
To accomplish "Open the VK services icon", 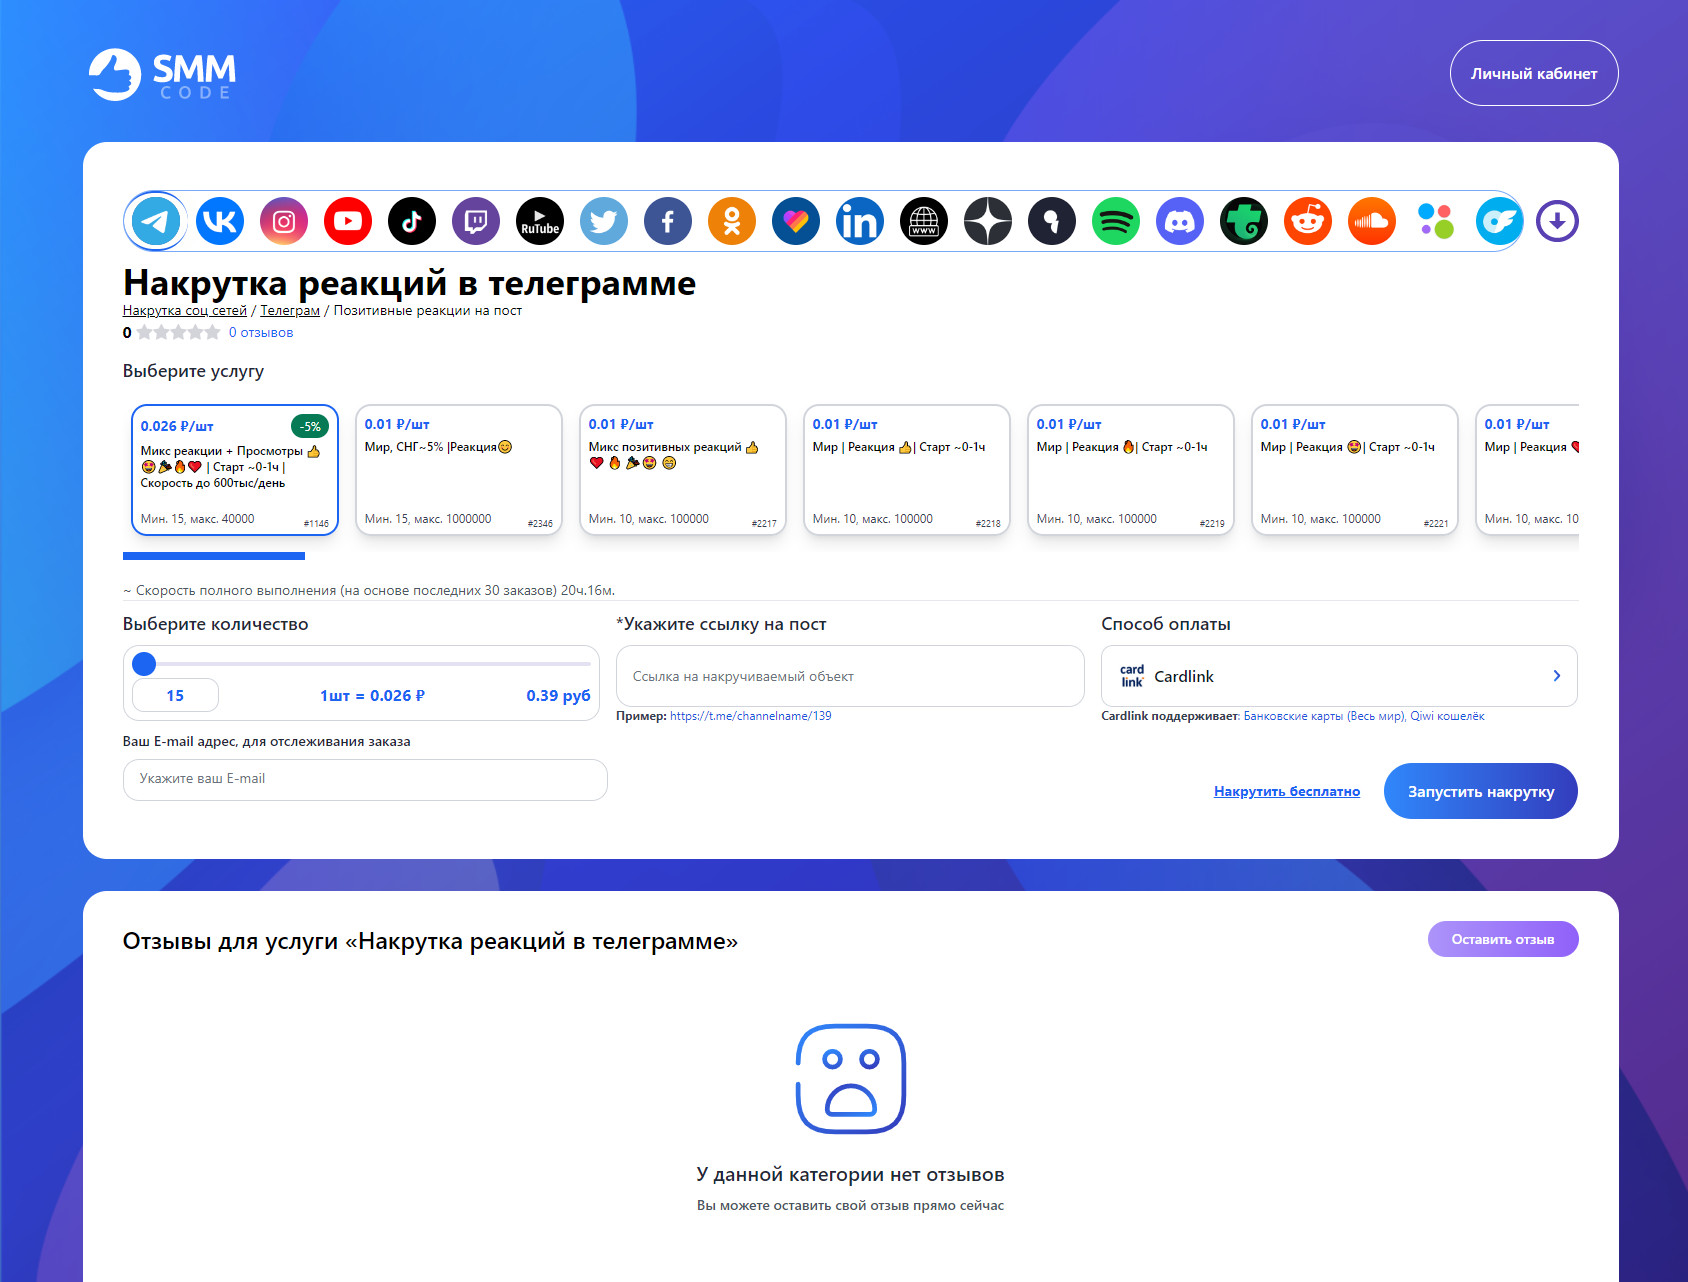I will coord(220,221).
